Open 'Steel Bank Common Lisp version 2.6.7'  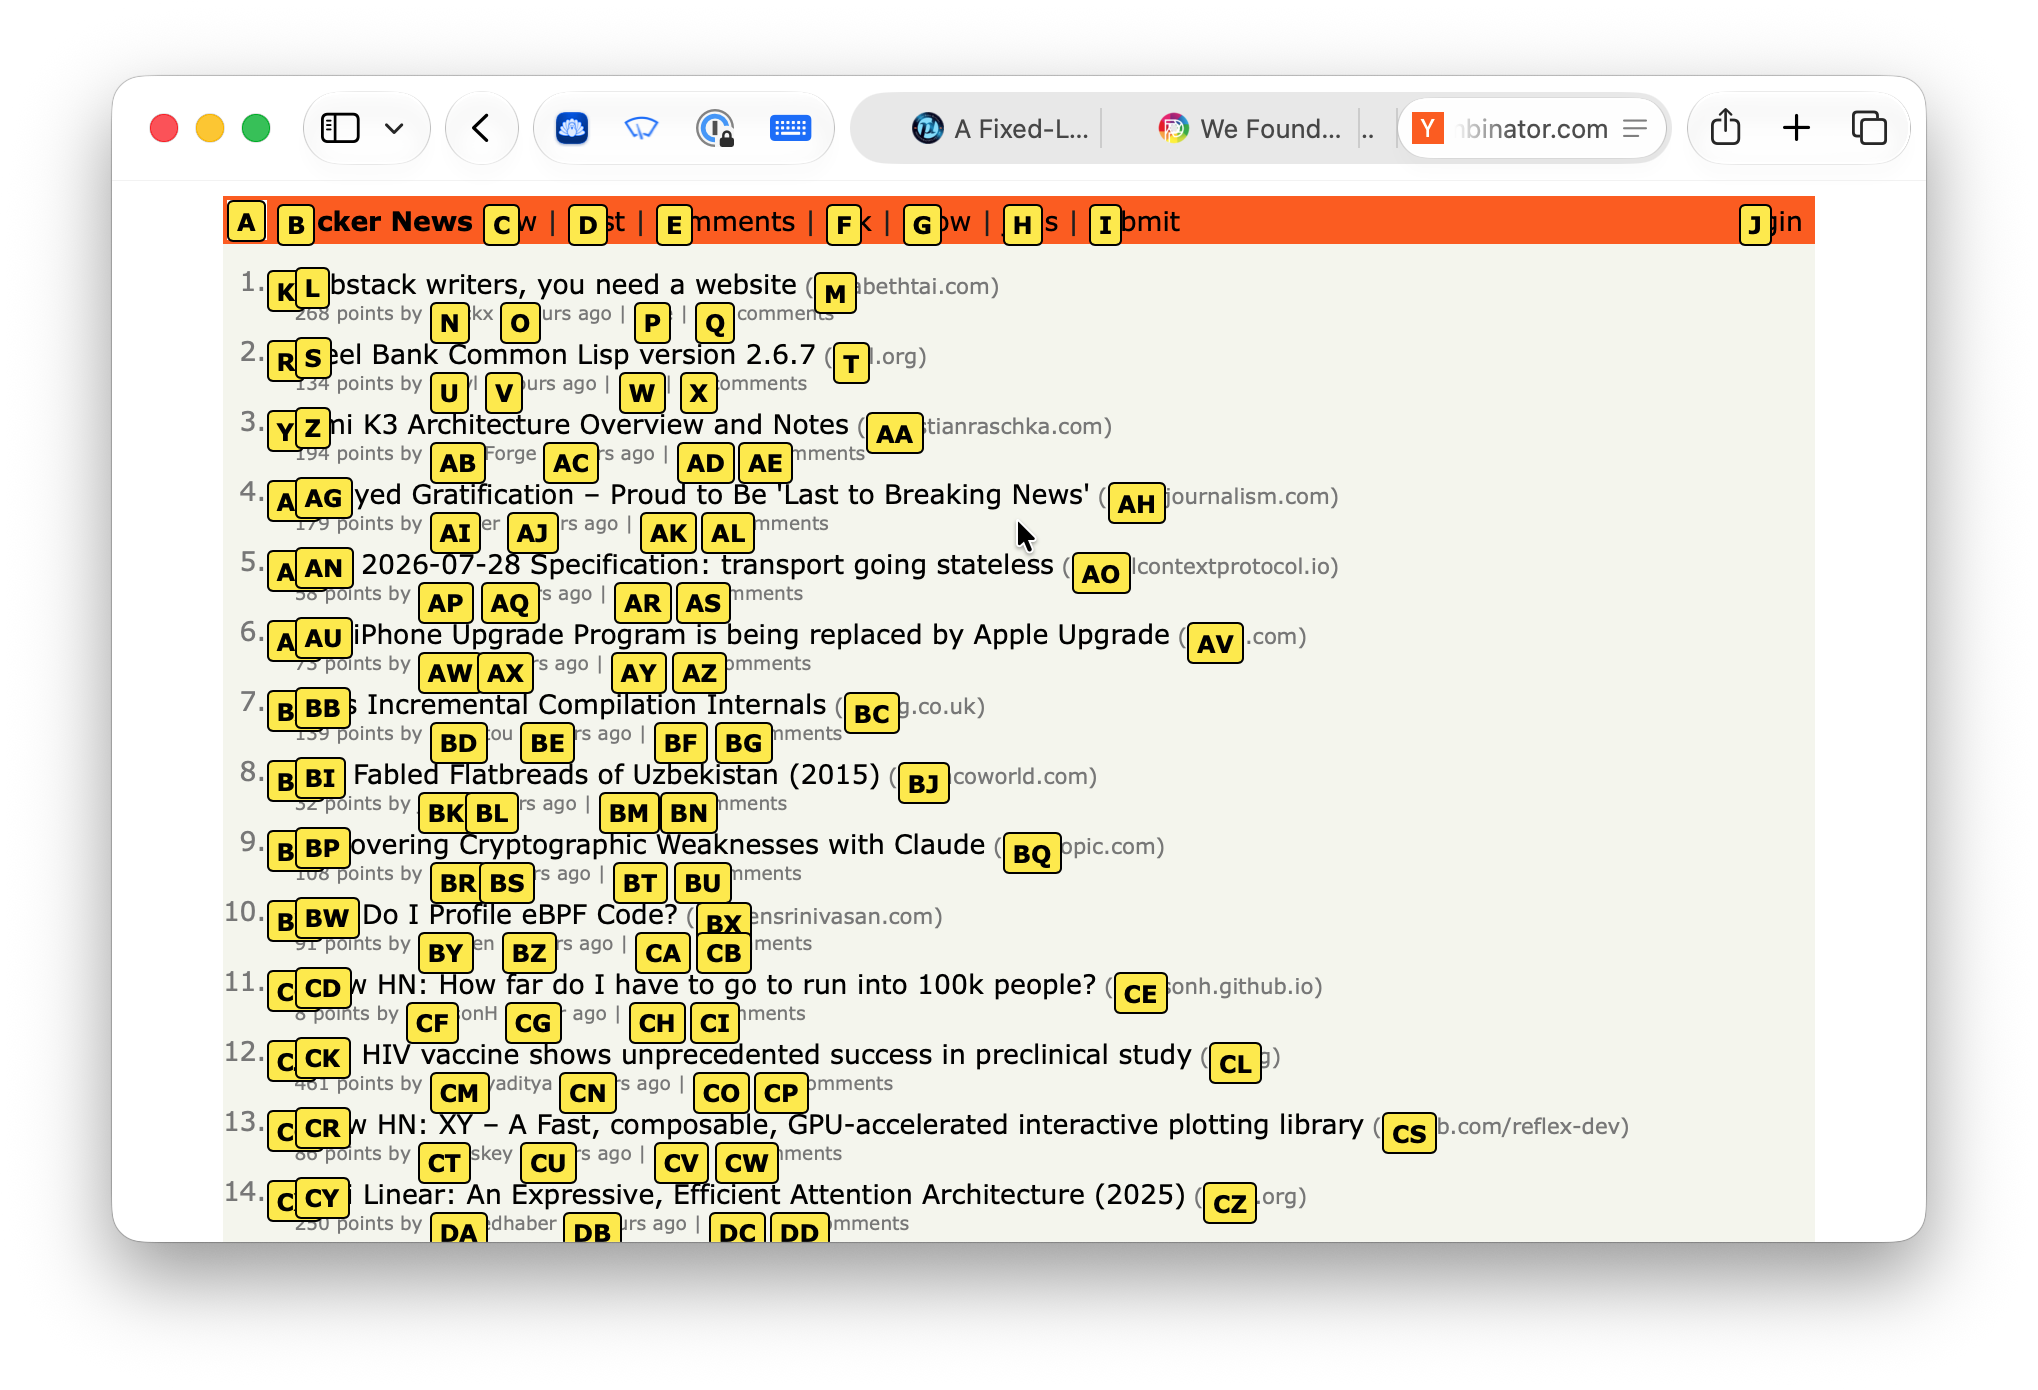coord(557,355)
